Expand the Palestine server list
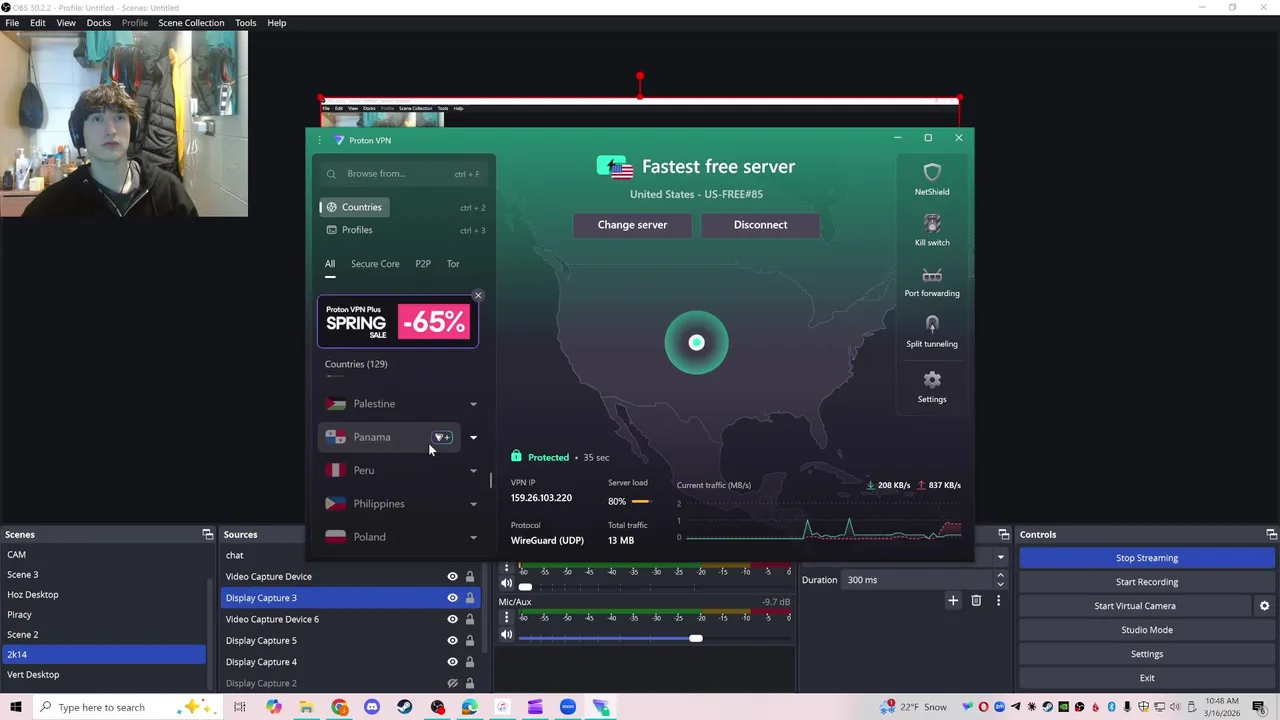Viewport: 1280px width, 720px height. click(x=473, y=404)
